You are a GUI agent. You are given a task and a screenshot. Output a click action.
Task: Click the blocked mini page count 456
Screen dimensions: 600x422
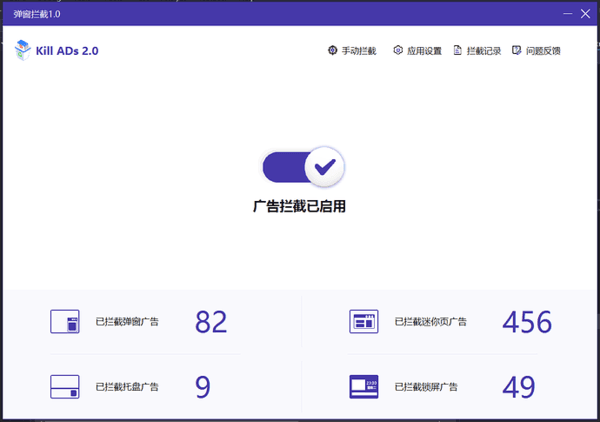(x=527, y=322)
